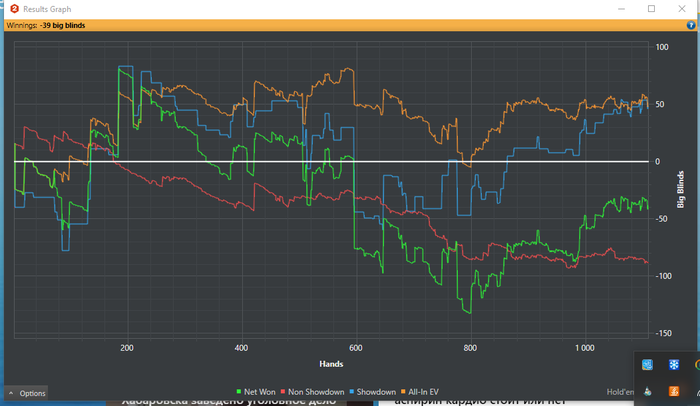Open the cone-shaped tray icon
This screenshot has height=406, width=700.
point(647,392)
